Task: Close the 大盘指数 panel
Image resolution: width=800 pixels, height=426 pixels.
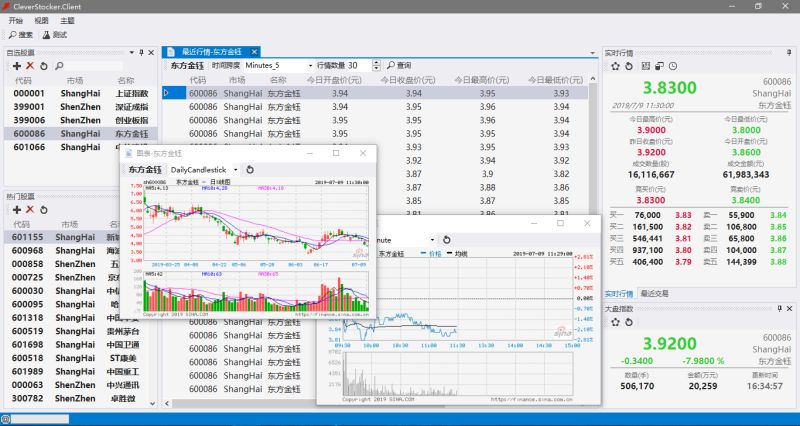Action: (789, 309)
